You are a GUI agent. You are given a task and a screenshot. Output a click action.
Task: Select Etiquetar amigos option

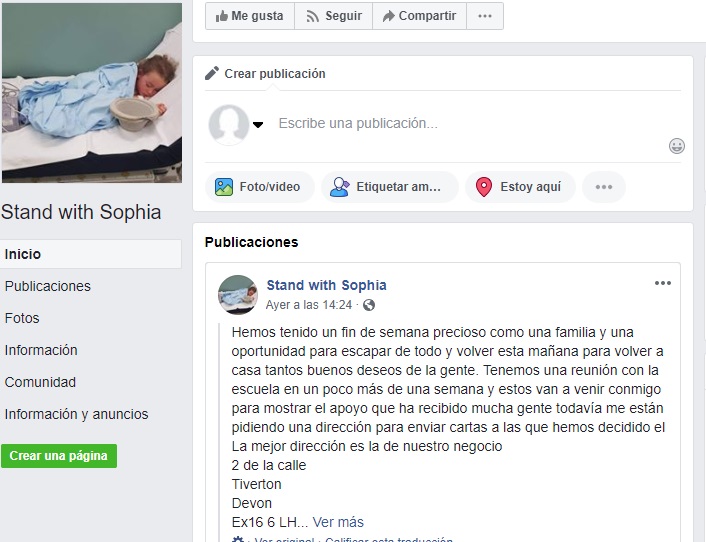pos(390,187)
